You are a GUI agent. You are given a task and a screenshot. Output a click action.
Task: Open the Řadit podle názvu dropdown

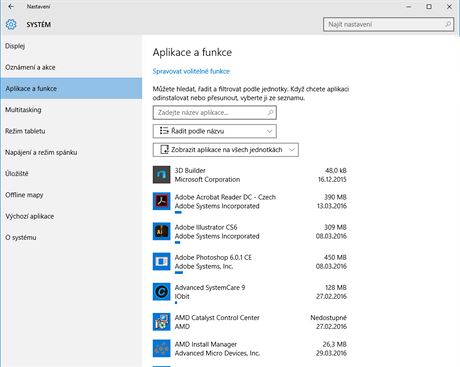click(215, 131)
